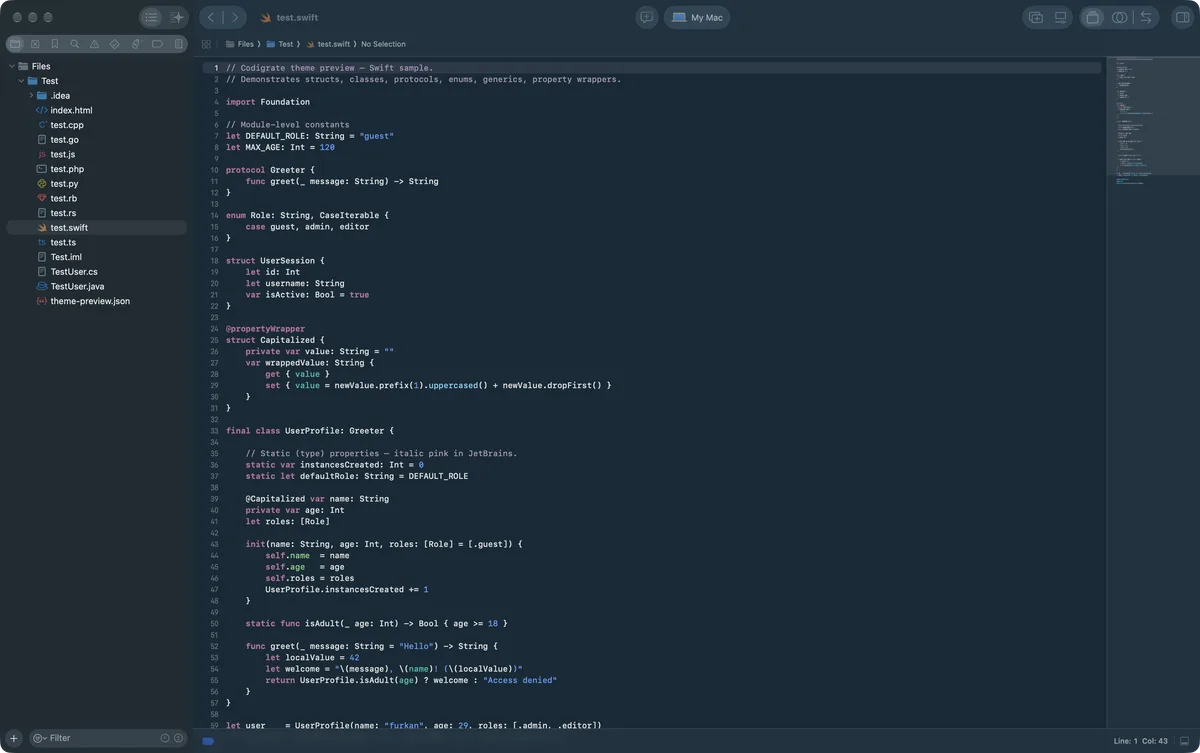Viewport: 1200px width, 753px height.
Task: Toggle the source-control status filter icon
Action: point(178,738)
